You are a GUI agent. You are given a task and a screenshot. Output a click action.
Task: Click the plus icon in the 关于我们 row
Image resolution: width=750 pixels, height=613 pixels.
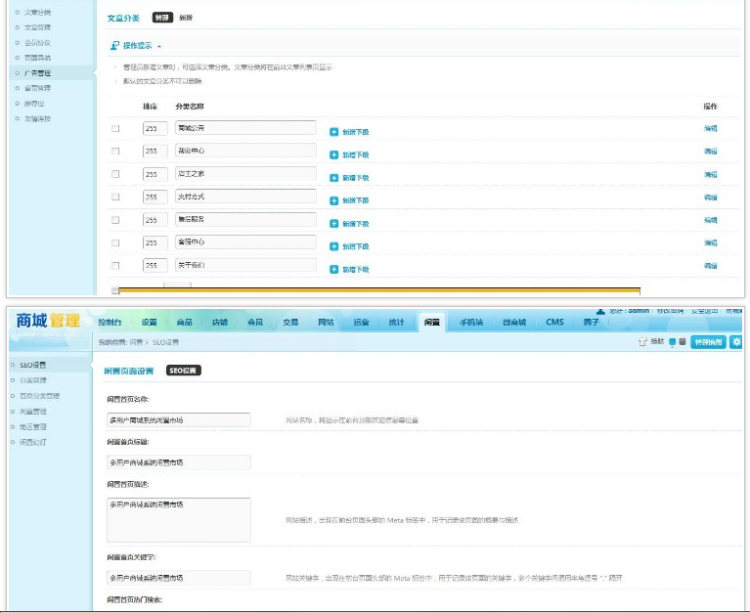point(334,270)
